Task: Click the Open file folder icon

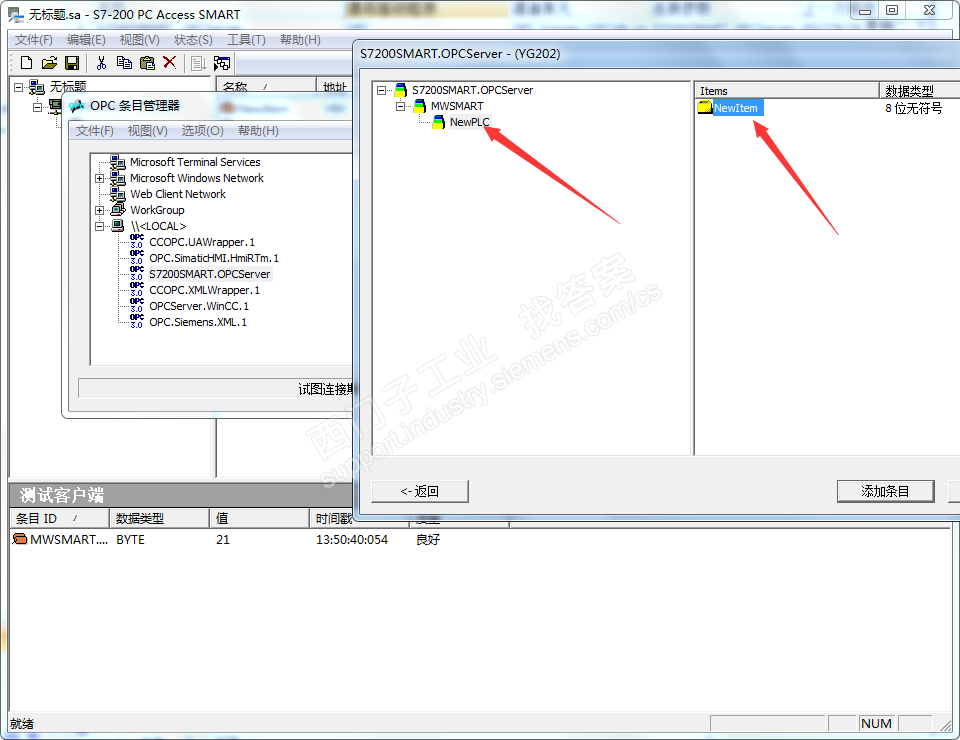Action: [x=49, y=62]
